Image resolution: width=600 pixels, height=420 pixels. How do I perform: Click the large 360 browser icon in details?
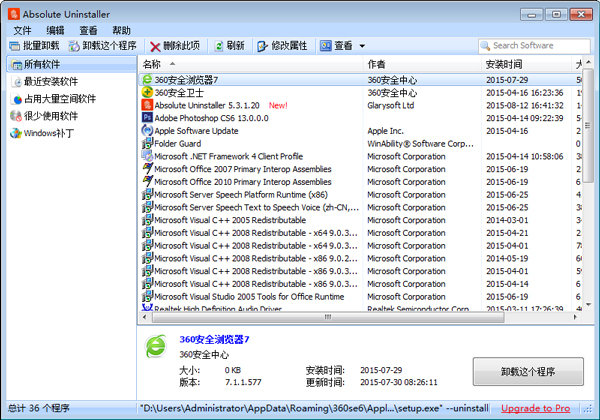pyautogui.click(x=156, y=346)
